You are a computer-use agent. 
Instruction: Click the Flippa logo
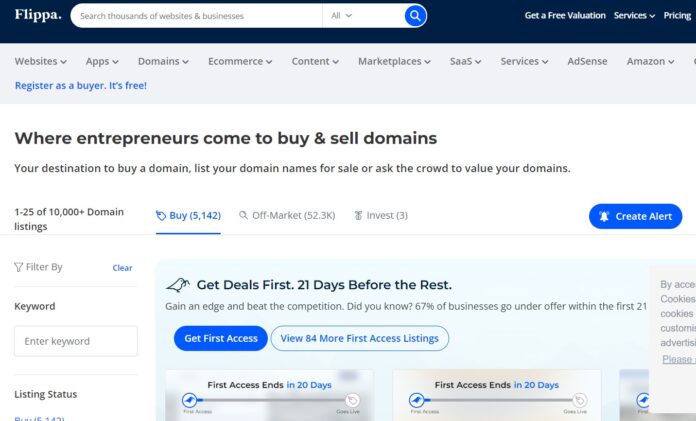(37, 15)
